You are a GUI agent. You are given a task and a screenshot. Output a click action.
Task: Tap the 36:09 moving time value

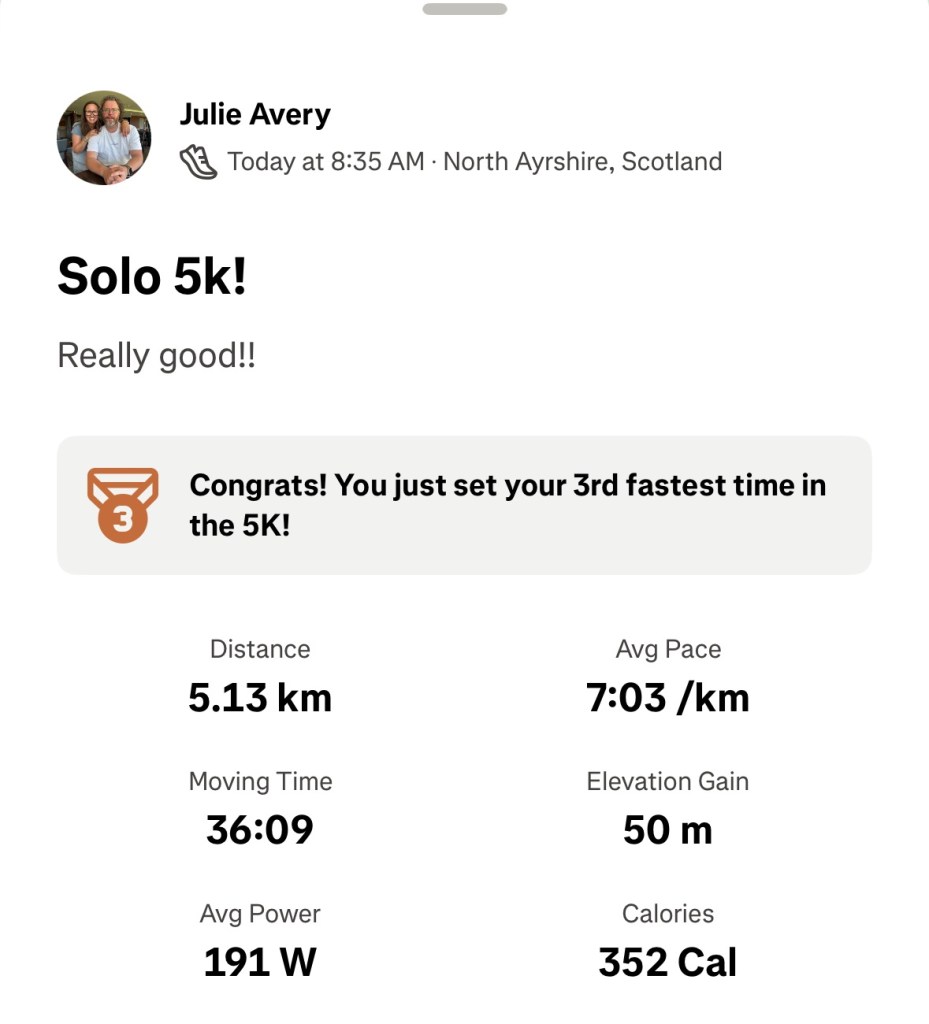260,829
